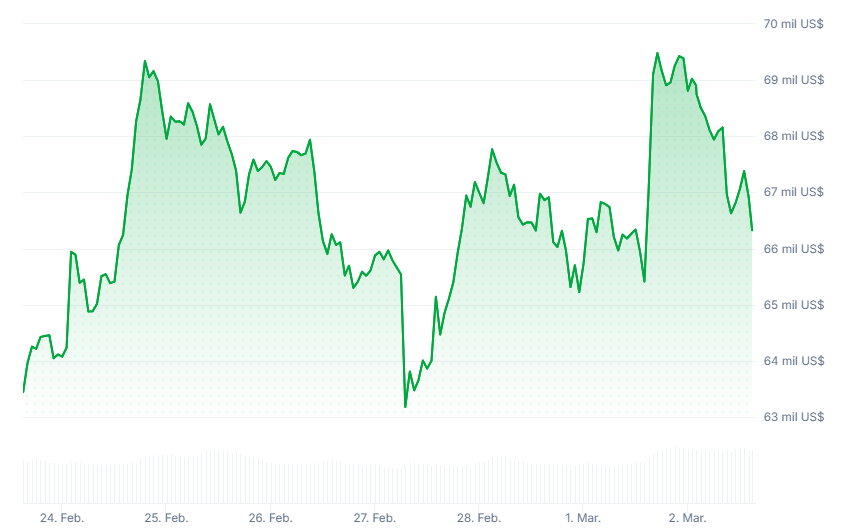This screenshot has height=530, width=847.
Task: Click the 26. Feb. axis label
Action: pos(270,518)
